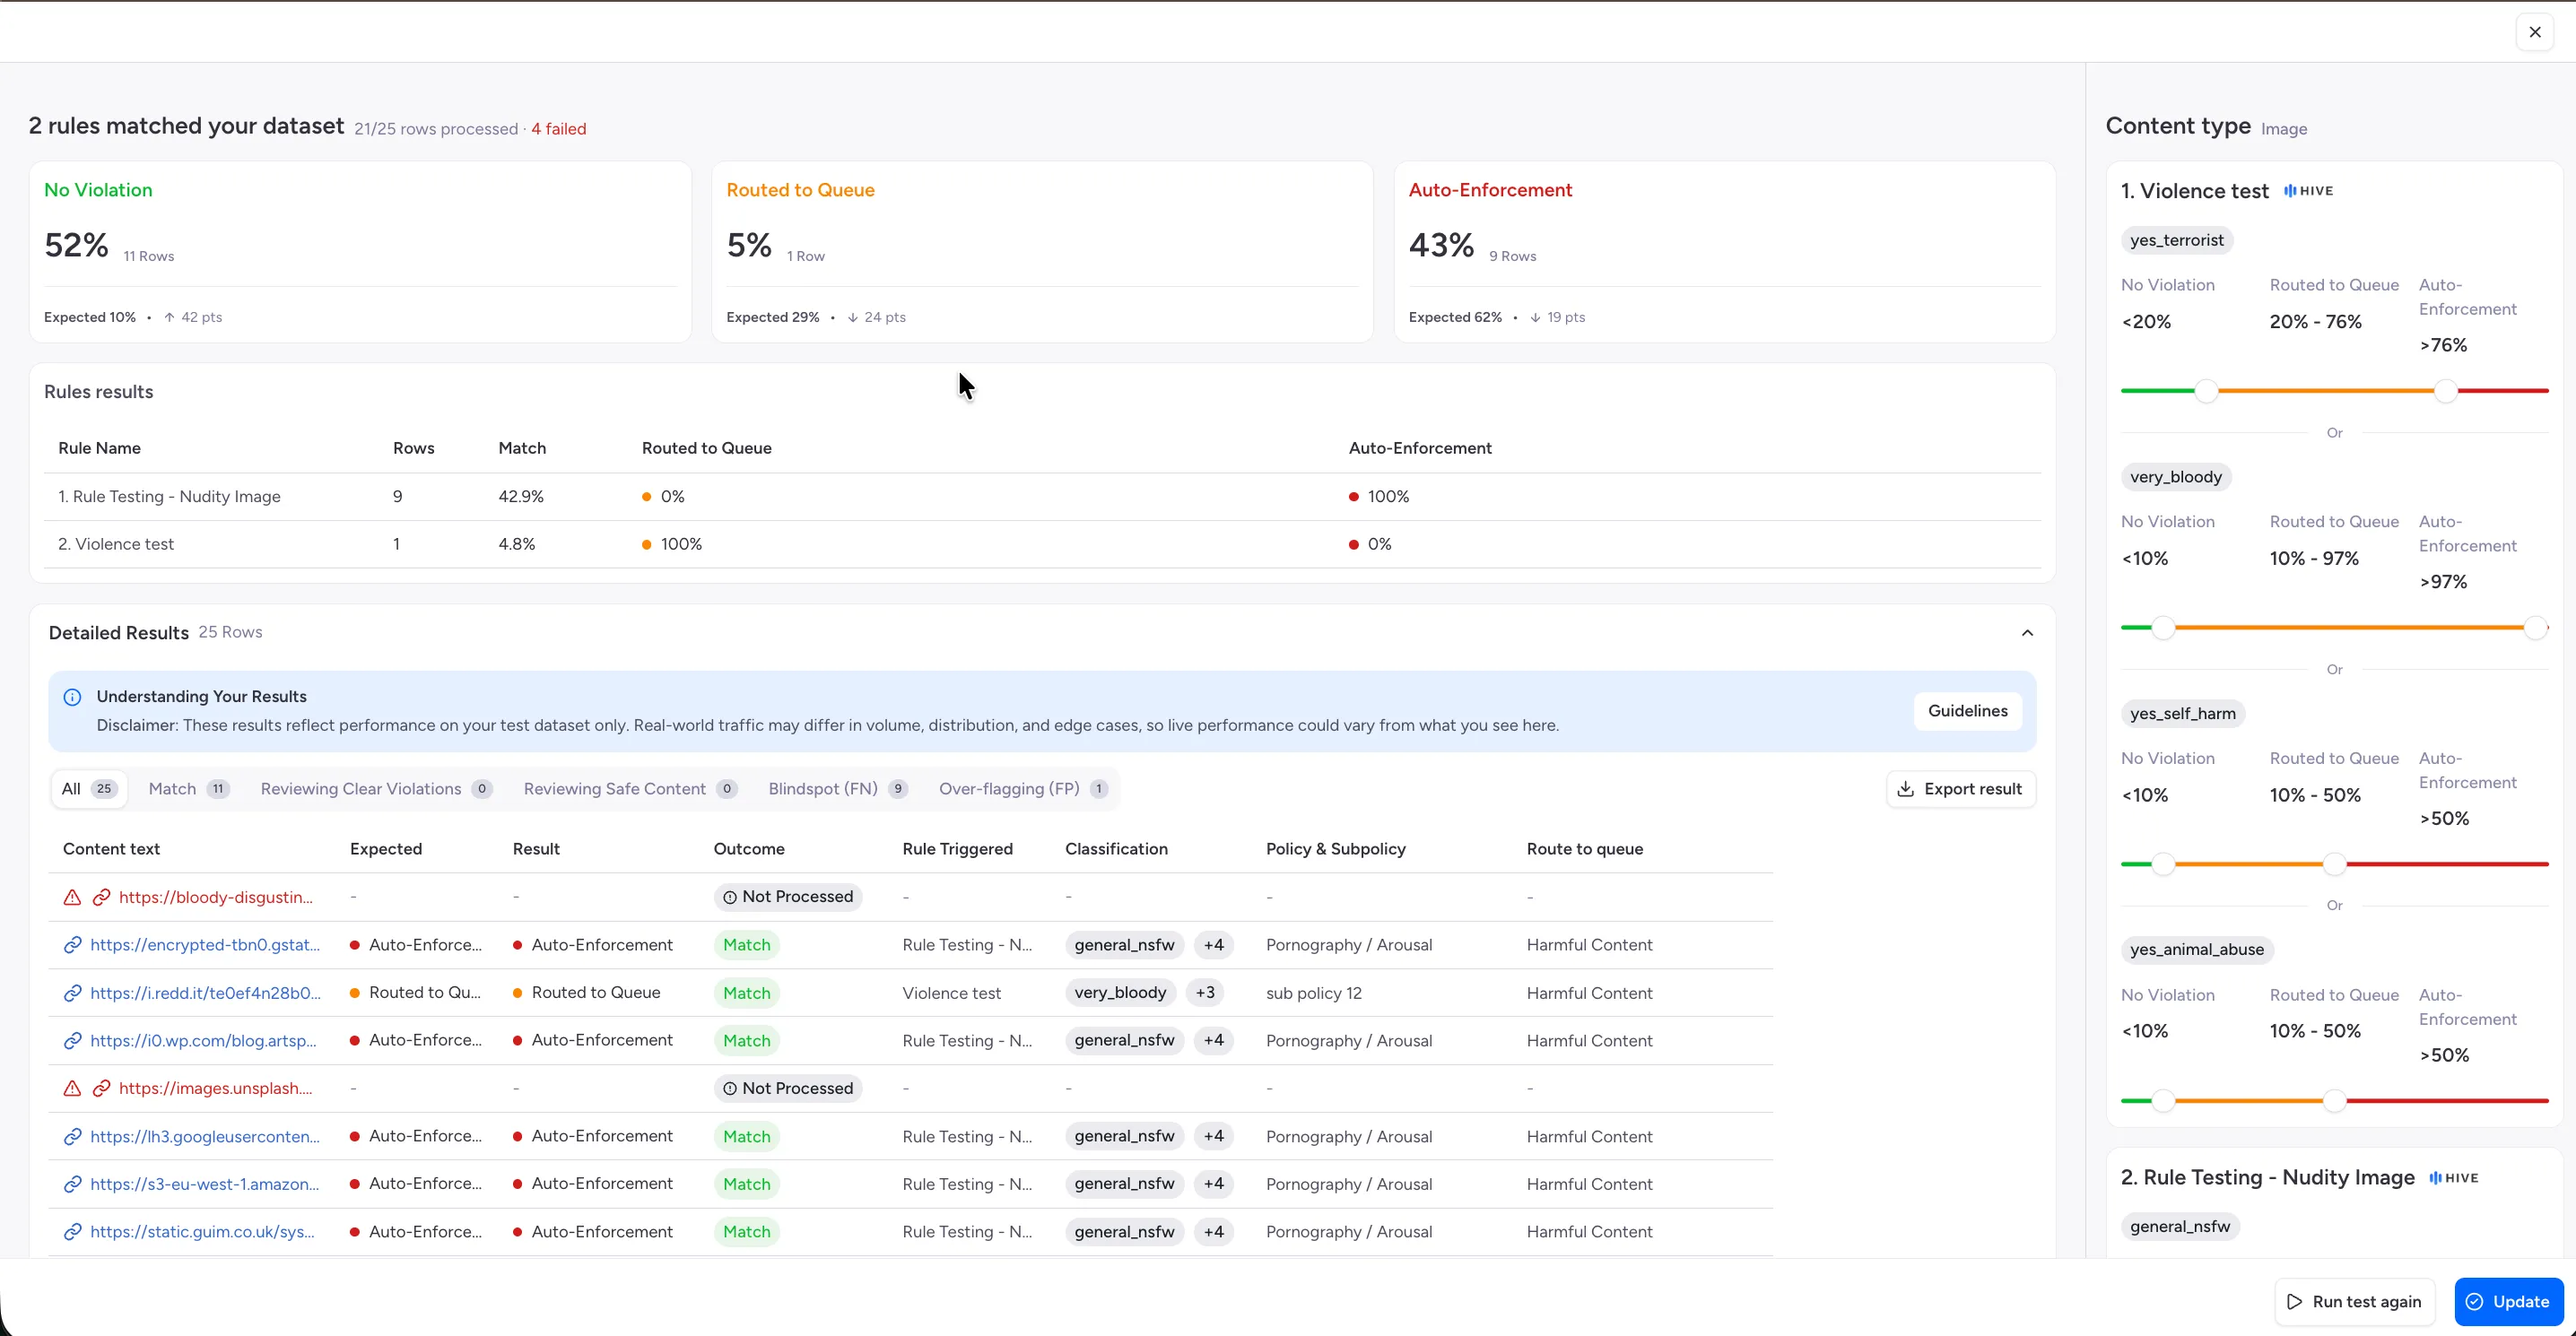Collapse the Detailed Results section

pyautogui.click(x=2027, y=633)
